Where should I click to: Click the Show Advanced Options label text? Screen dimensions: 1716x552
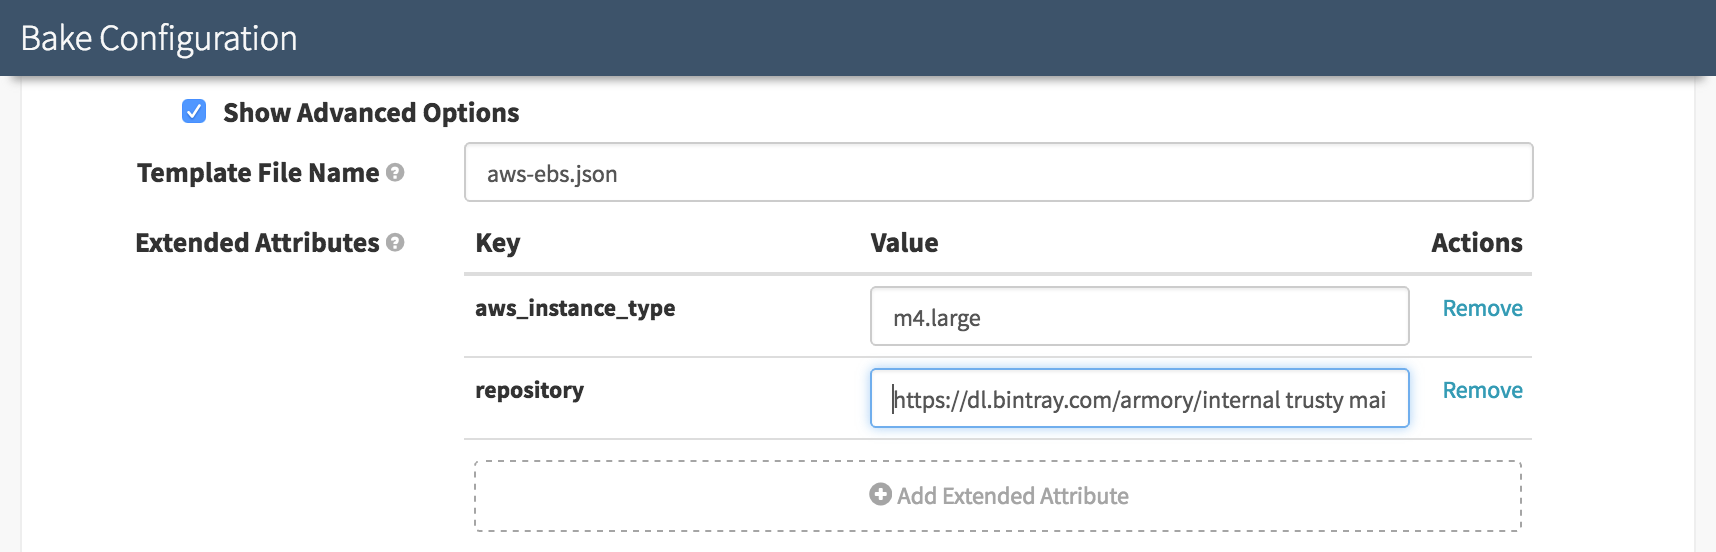(371, 113)
